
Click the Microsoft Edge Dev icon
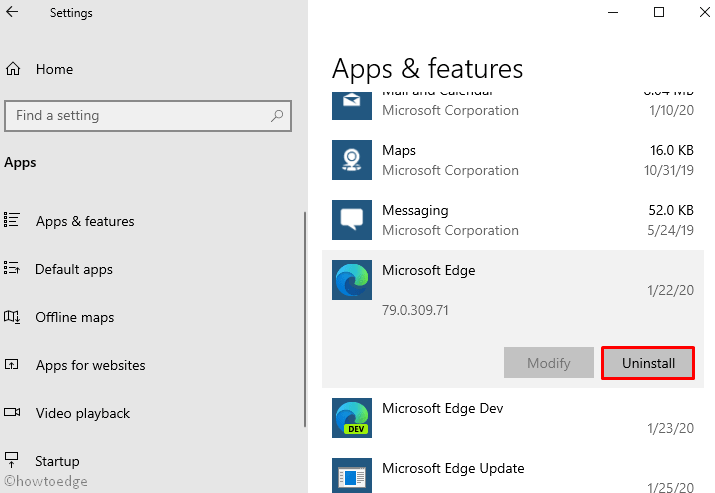pyautogui.click(x=352, y=418)
